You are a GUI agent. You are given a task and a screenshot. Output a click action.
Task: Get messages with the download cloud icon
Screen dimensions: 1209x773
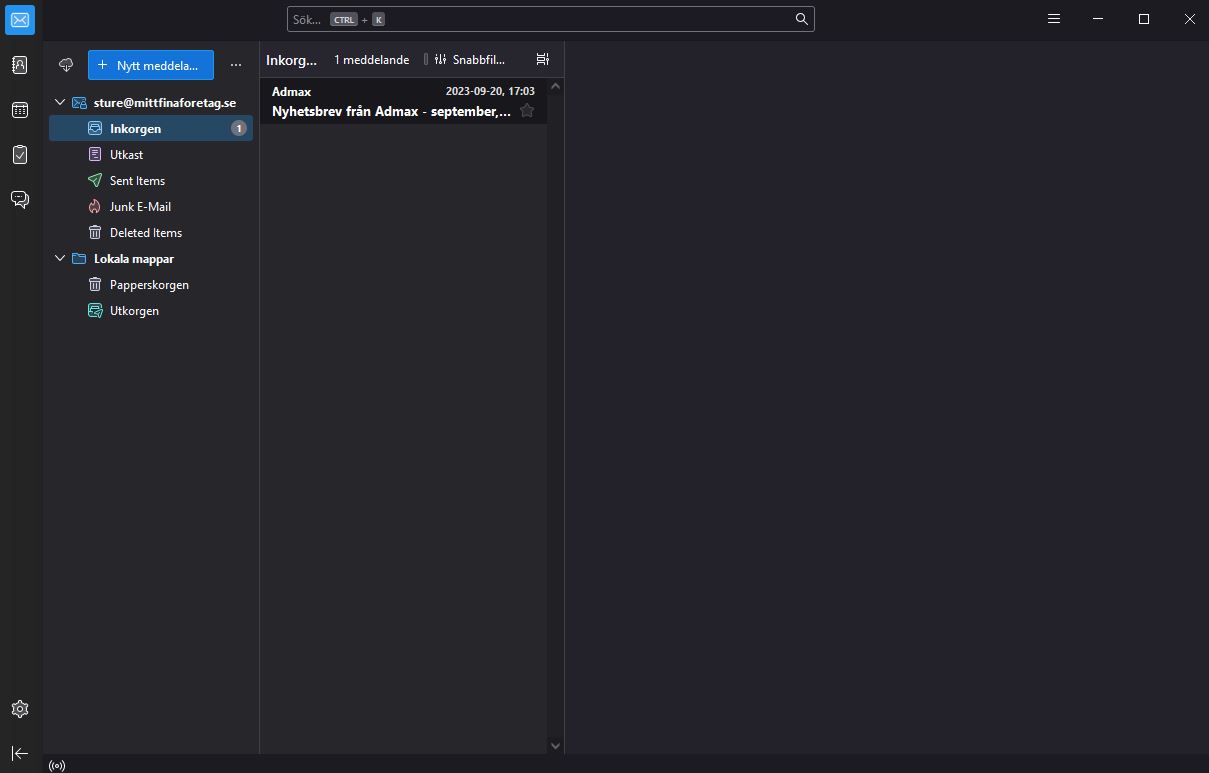pos(67,65)
